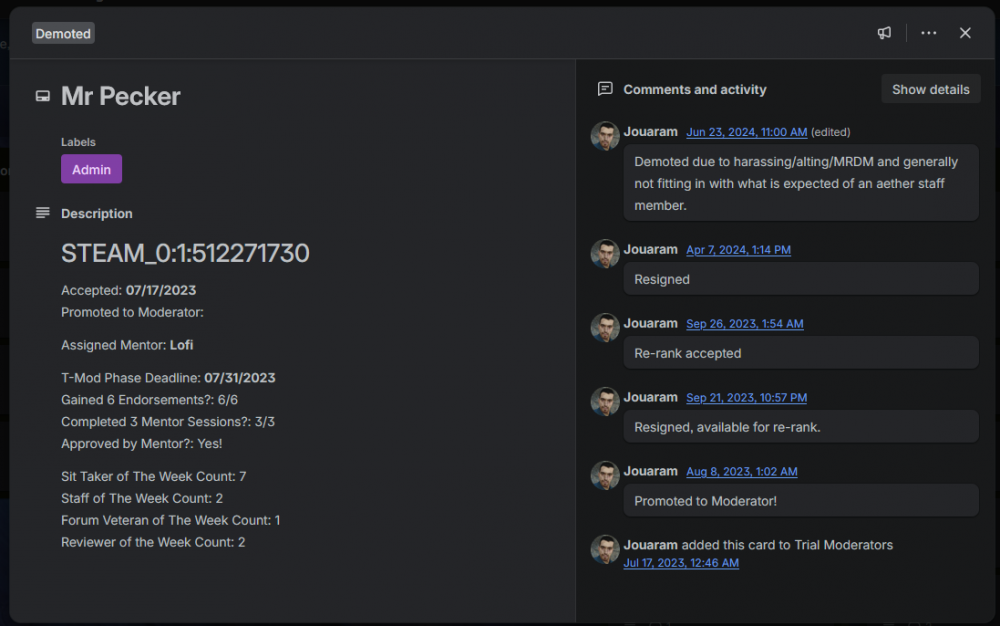Click the Comments and activity speech bubble icon
Screen dimensions: 1000x626
pyautogui.click(x=604, y=89)
